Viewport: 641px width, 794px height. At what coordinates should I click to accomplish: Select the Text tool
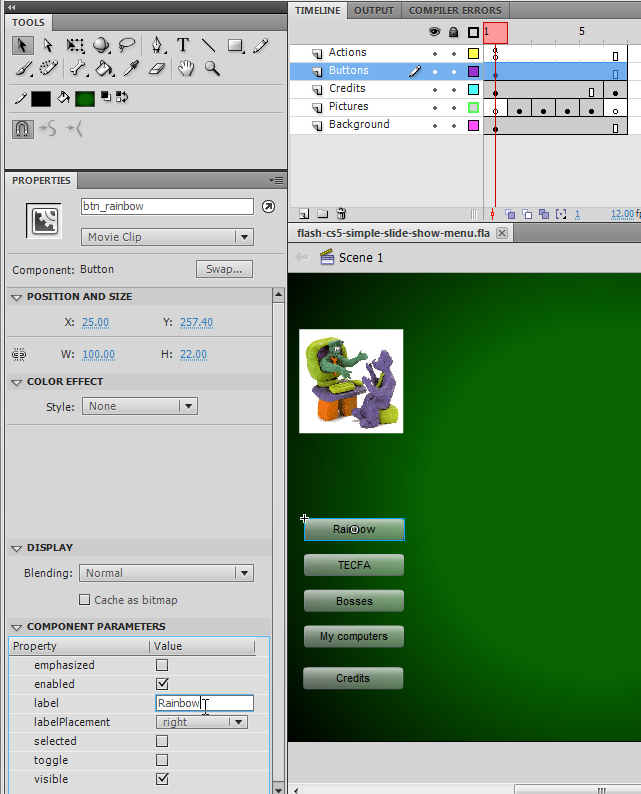click(x=183, y=45)
